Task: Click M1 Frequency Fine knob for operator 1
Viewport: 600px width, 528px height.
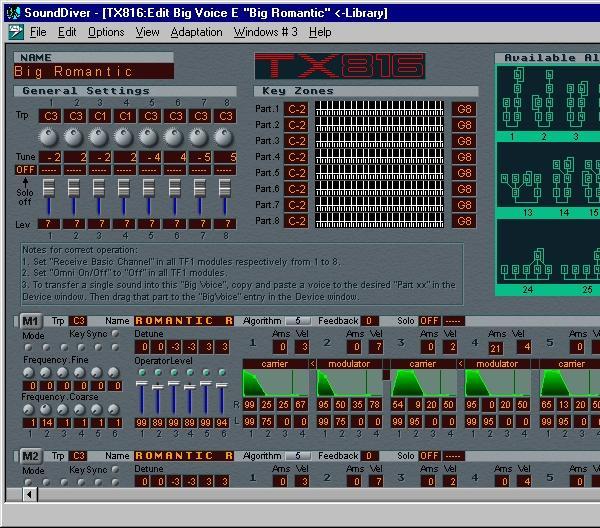Action: click(29, 372)
